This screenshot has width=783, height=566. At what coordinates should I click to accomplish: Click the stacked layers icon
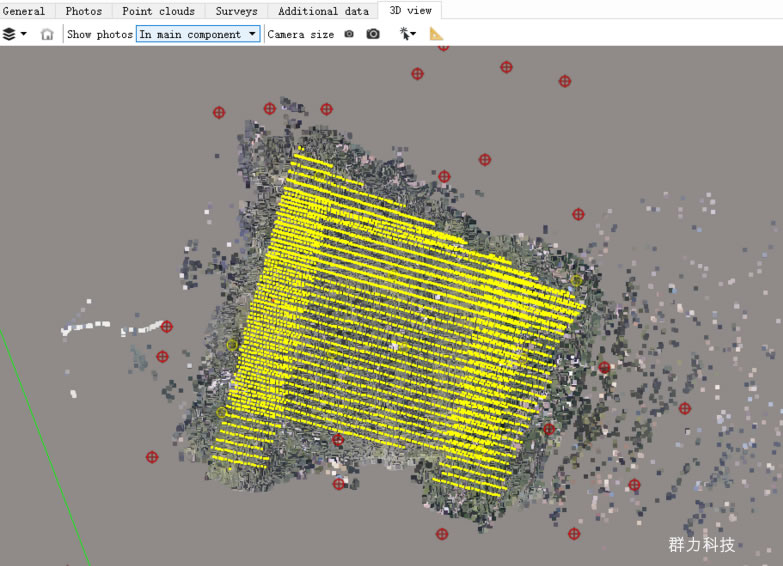point(10,34)
